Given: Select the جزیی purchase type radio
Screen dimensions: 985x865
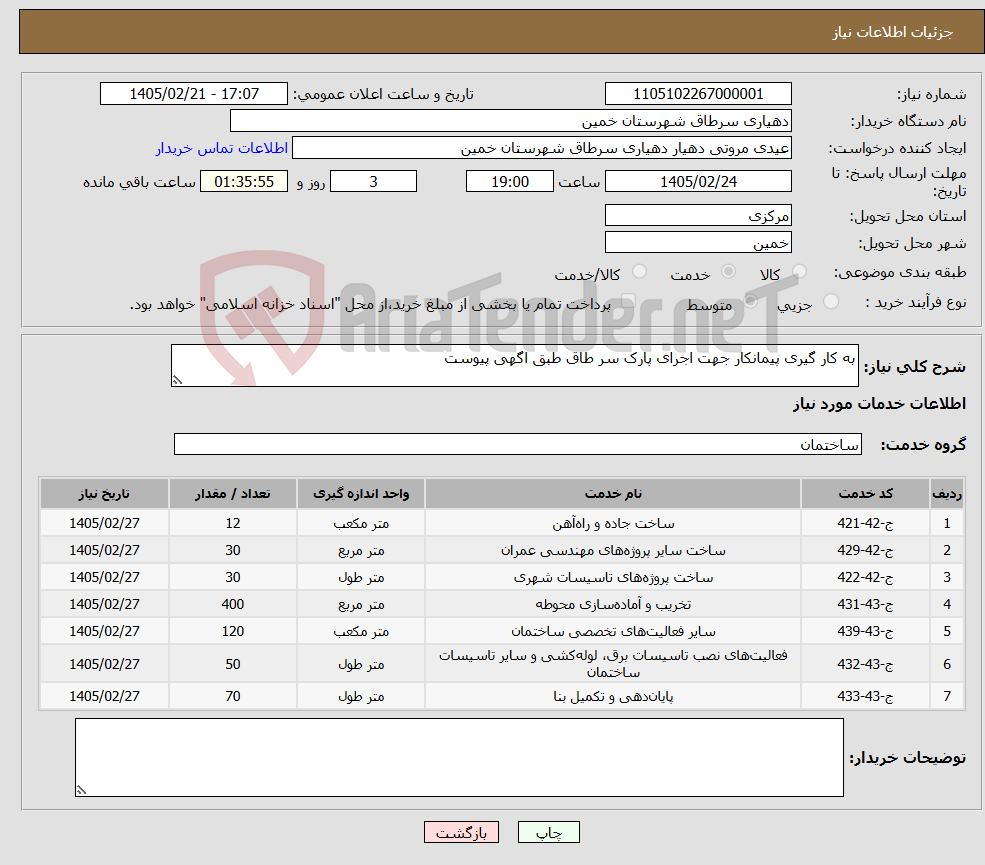Looking at the screenshot, I should click(830, 302).
